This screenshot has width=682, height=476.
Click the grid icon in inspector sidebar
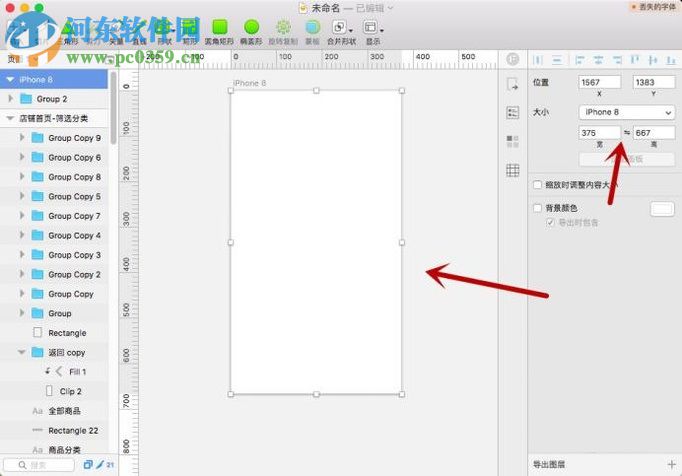click(513, 170)
